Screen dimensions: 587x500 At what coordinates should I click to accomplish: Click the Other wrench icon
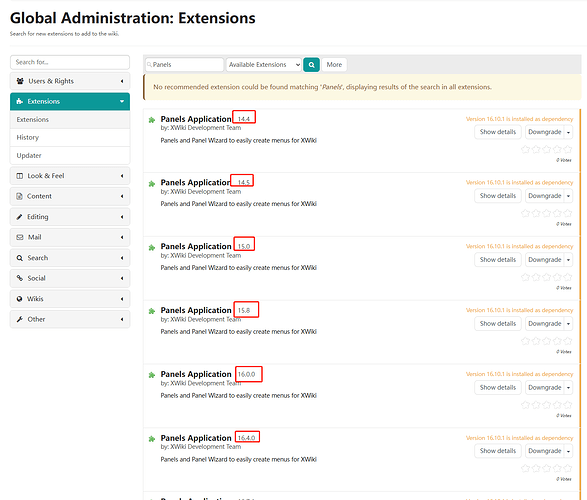20,319
